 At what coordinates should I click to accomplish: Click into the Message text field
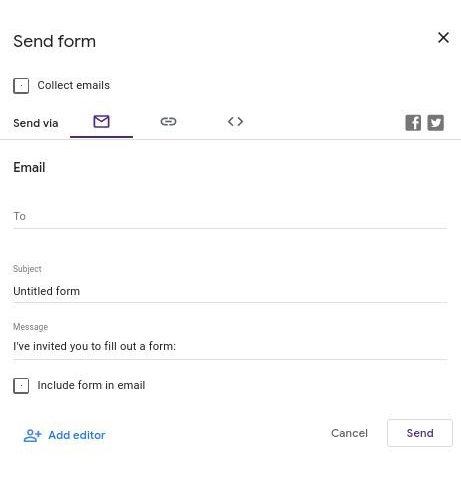pyautogui.click(x=230, y=347)
